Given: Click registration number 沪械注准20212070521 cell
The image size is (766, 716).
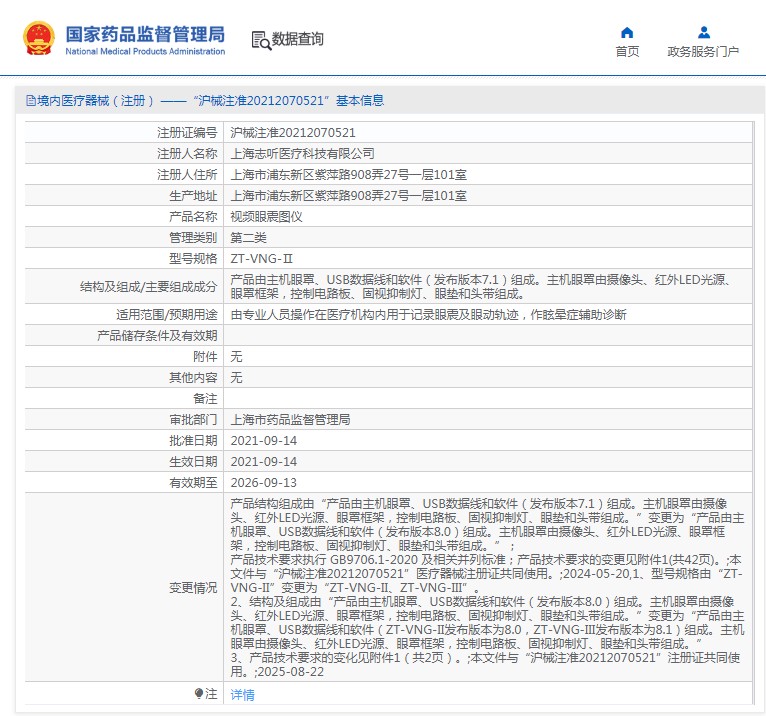Looking at the screenshot, I should tap(293, 132).
